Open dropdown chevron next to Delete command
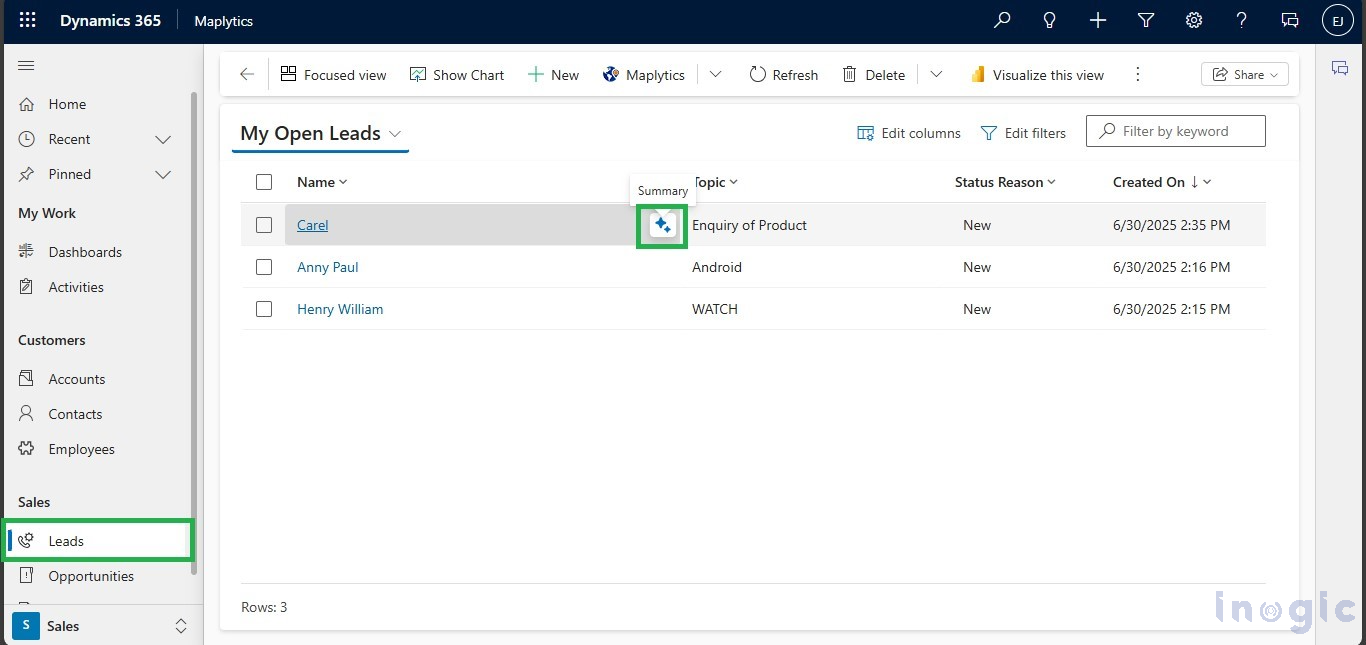1366x645 pixels. tap(936, 74)
